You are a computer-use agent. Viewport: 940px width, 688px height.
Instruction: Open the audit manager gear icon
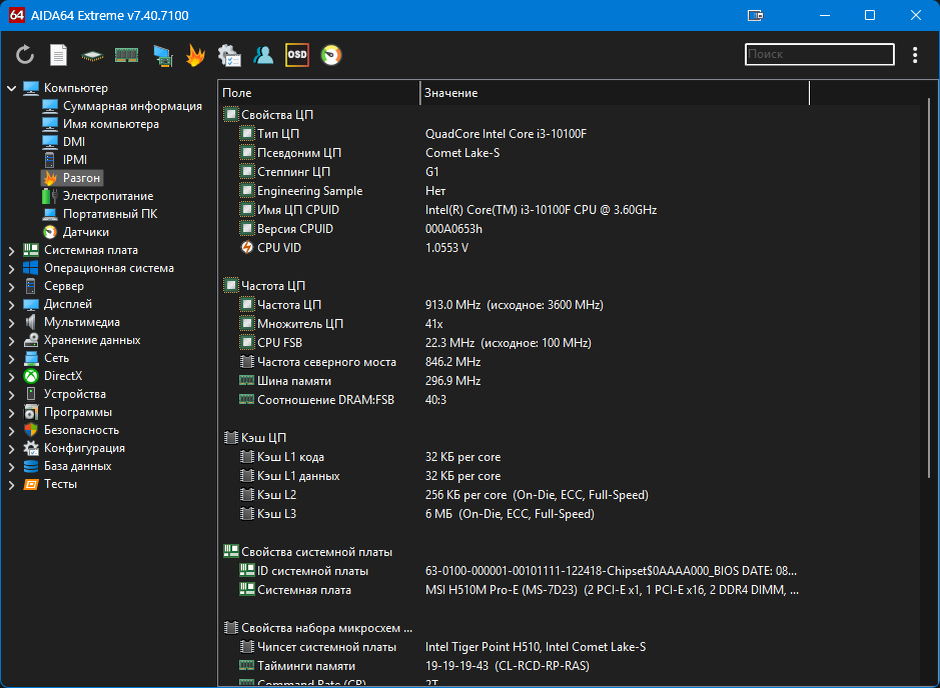229,55
